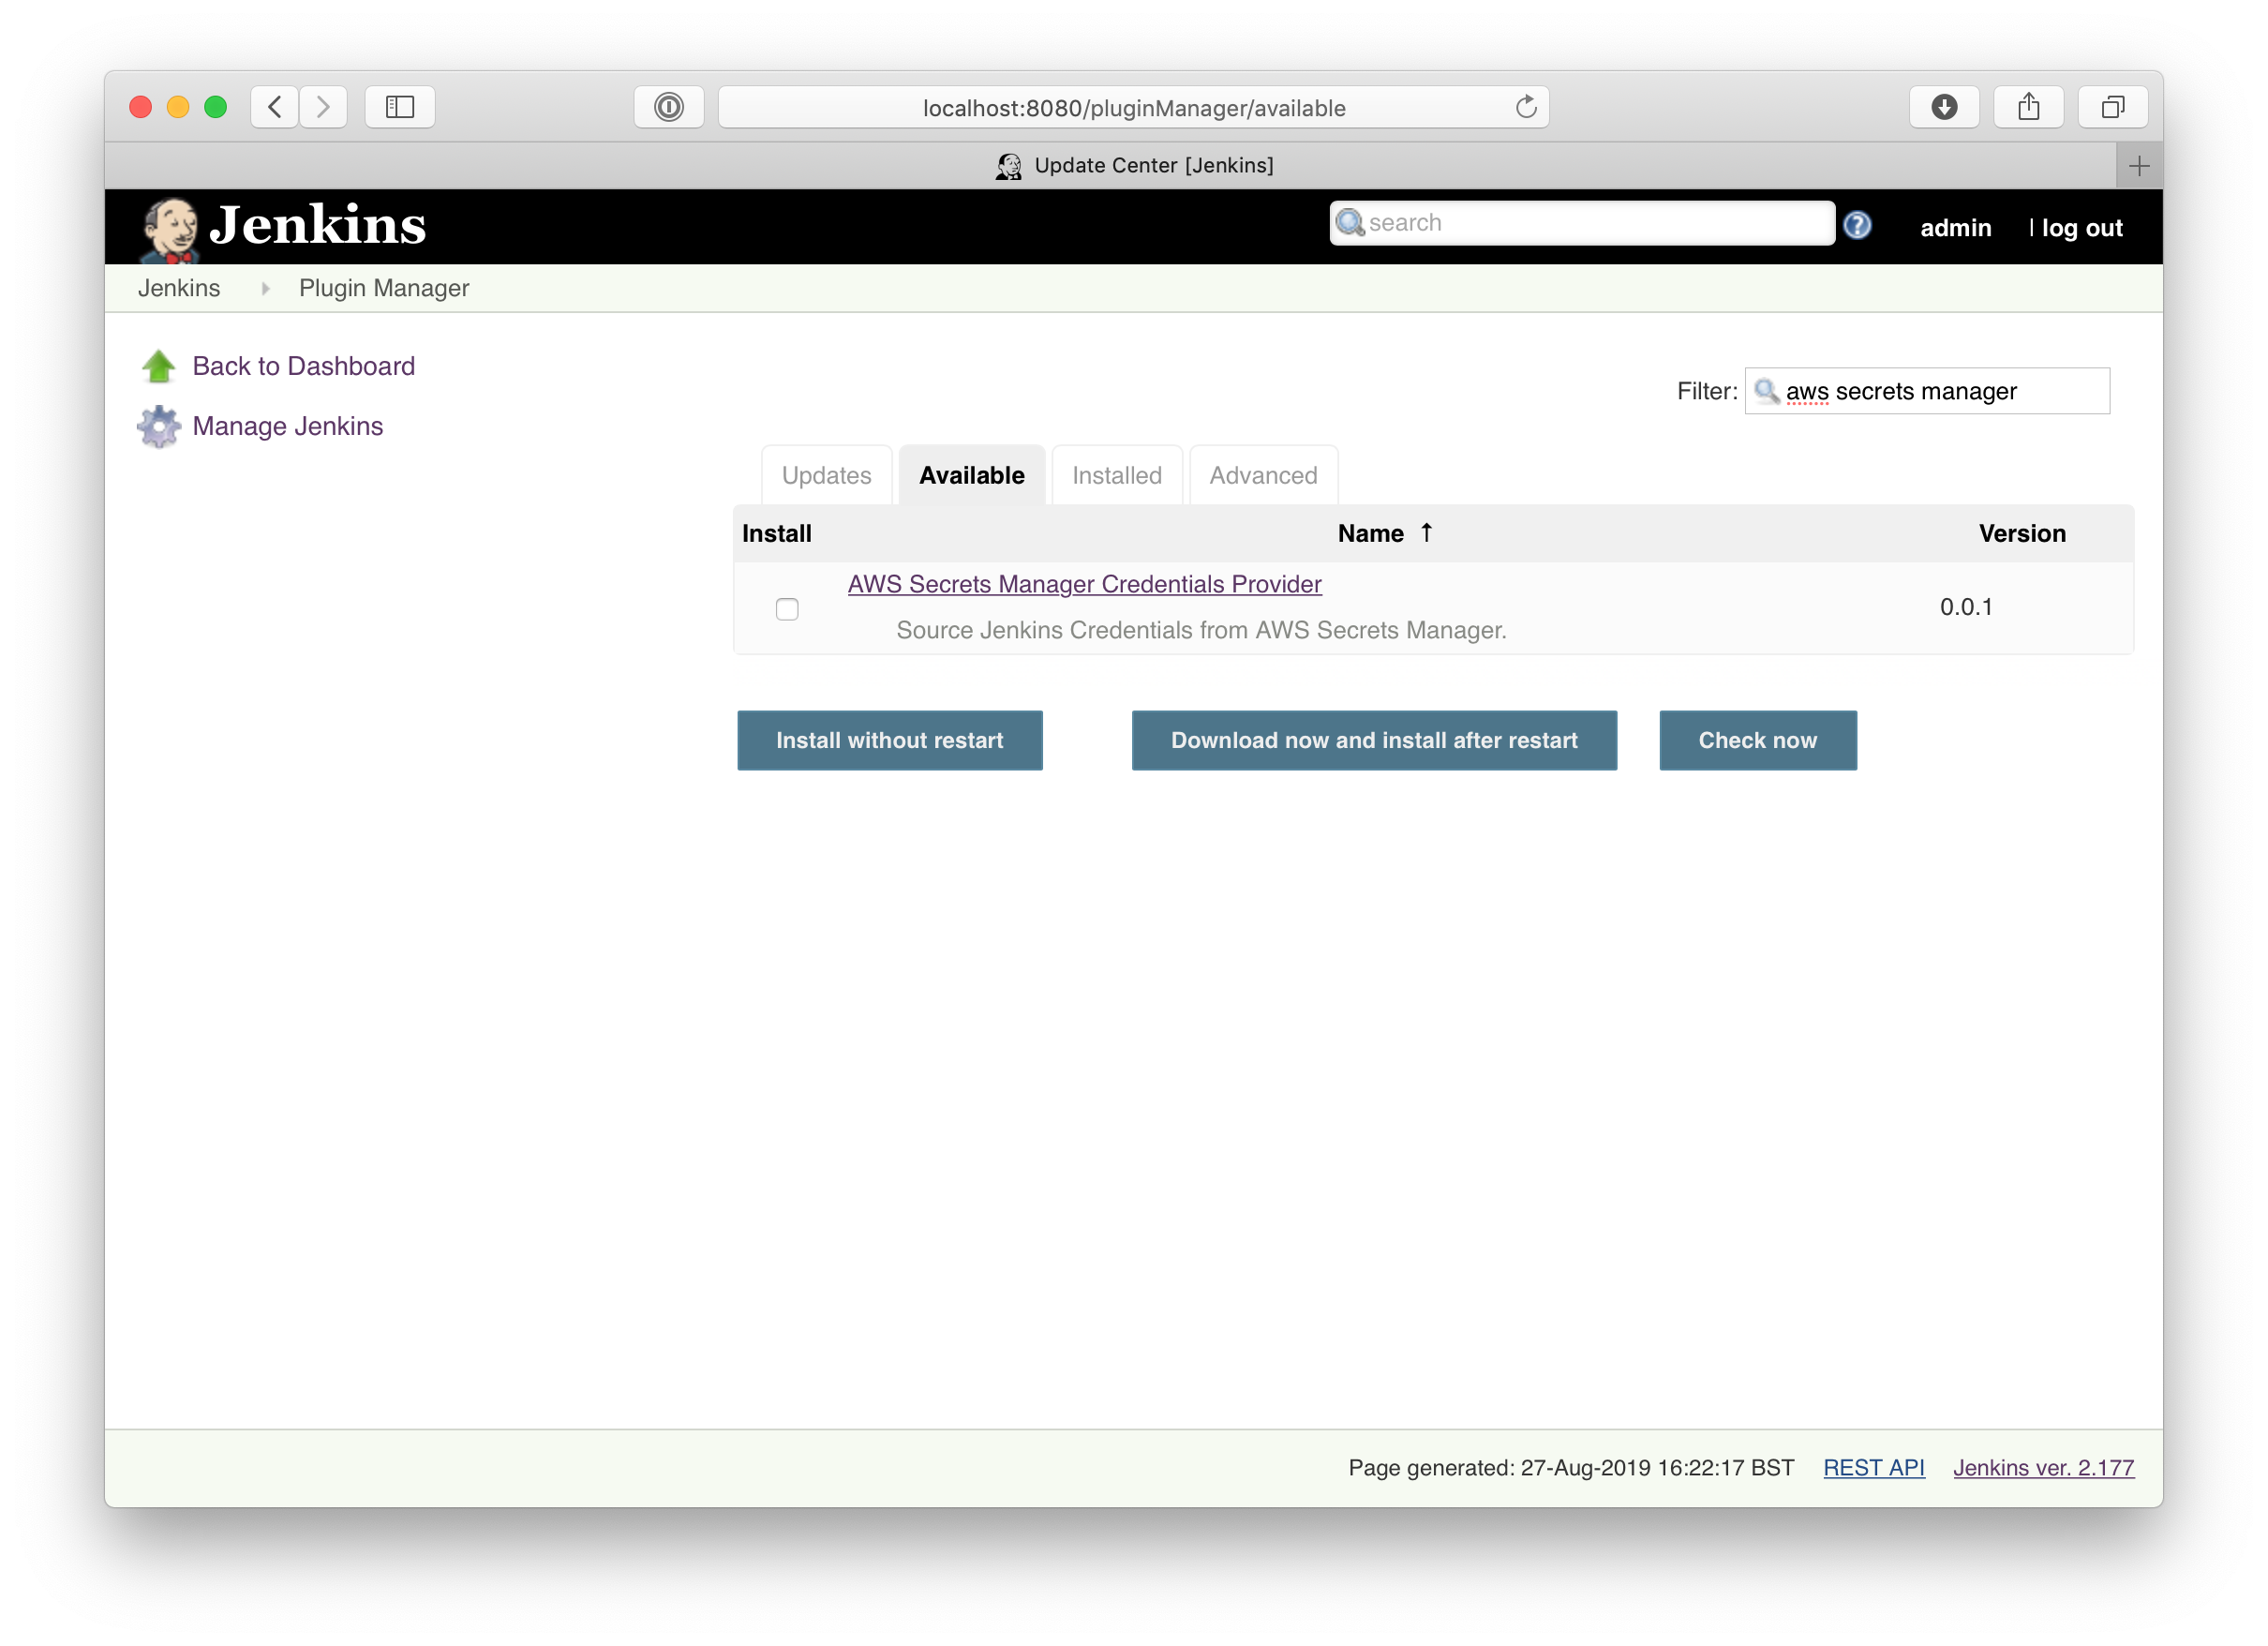Click the Source Jenkins Credentials description text

click(x=1201, y=631)
